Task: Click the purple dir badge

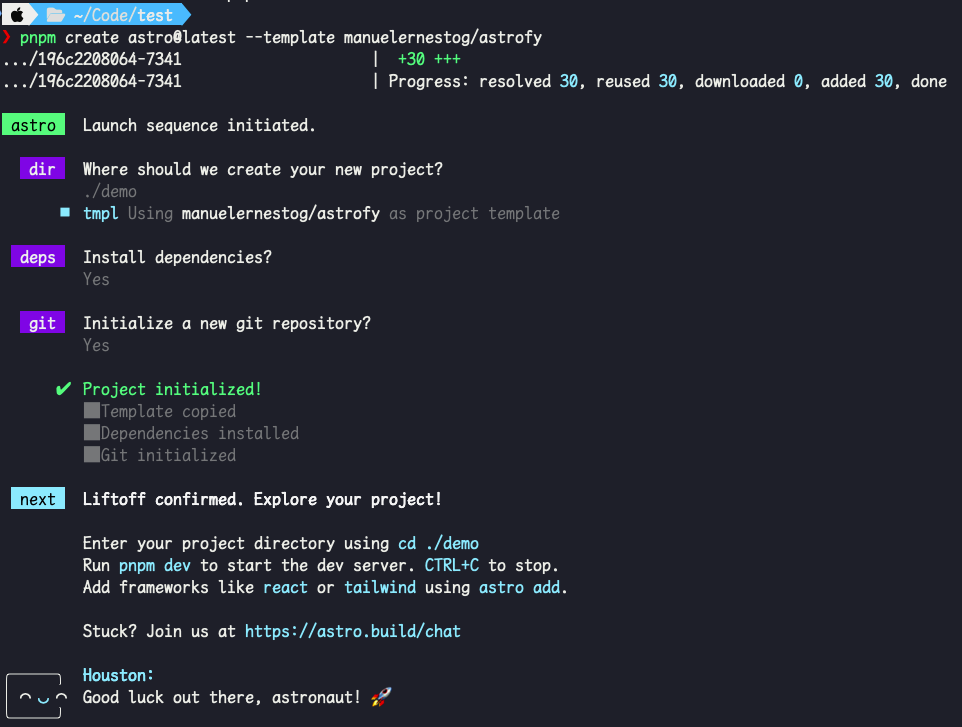Action: coord(42,169)
